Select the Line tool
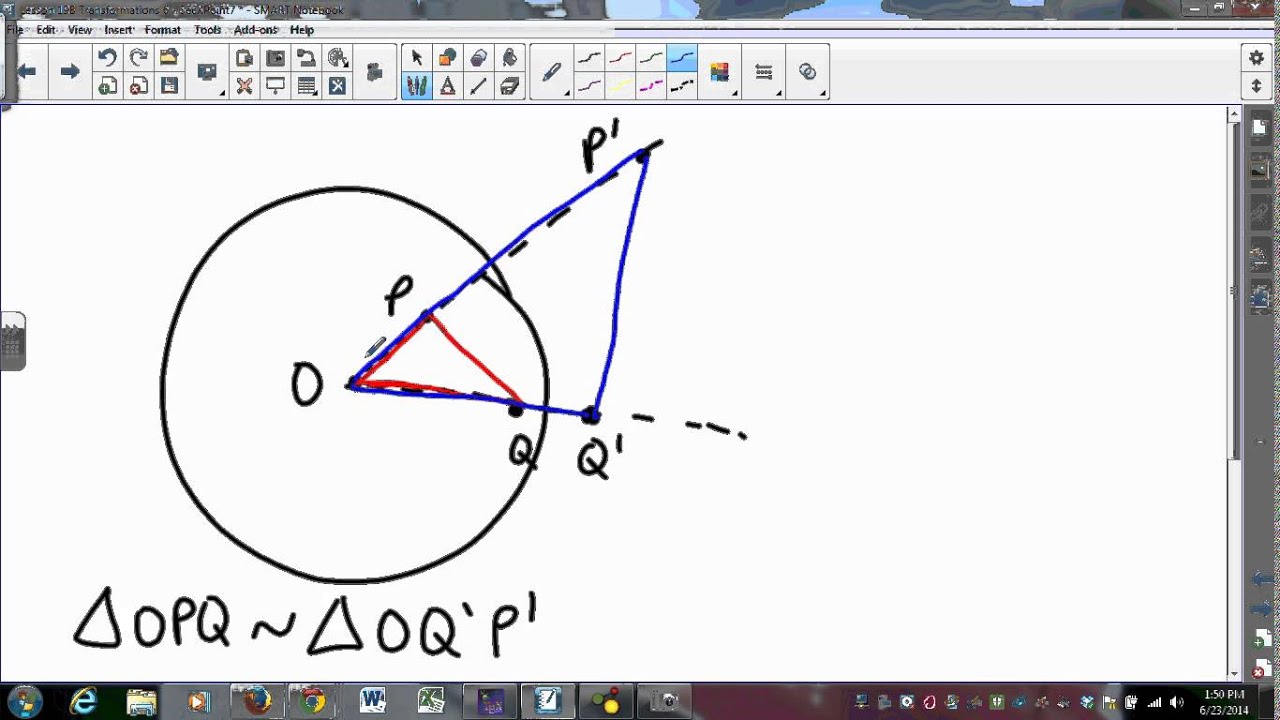The image size is (1280, 720). (x=479, y=86)
